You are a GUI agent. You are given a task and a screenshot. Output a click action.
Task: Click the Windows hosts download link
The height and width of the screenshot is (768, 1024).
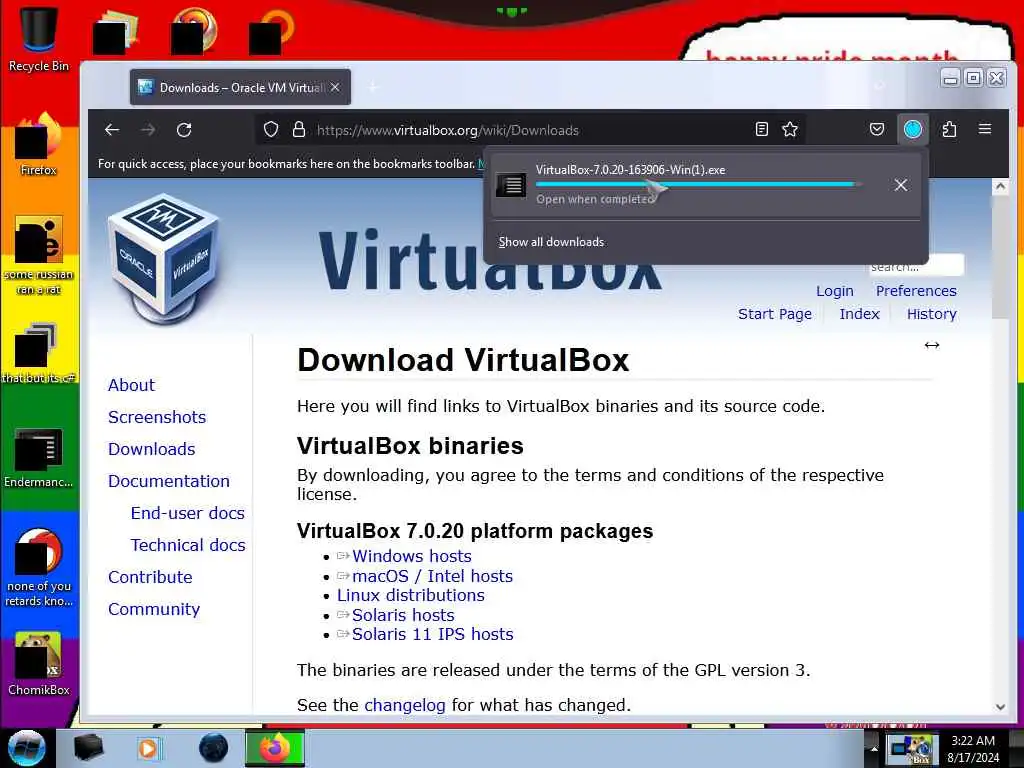click(411, 556)
